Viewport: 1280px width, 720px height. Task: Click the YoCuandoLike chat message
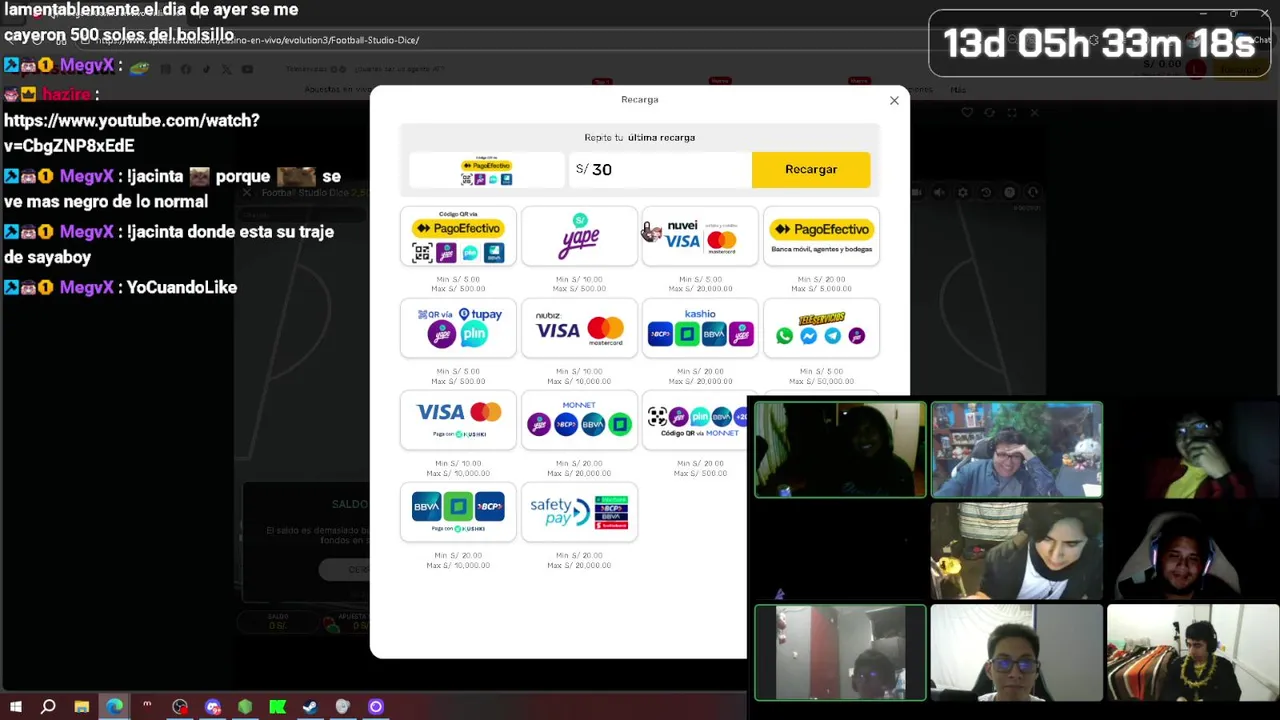coord(182,288)
